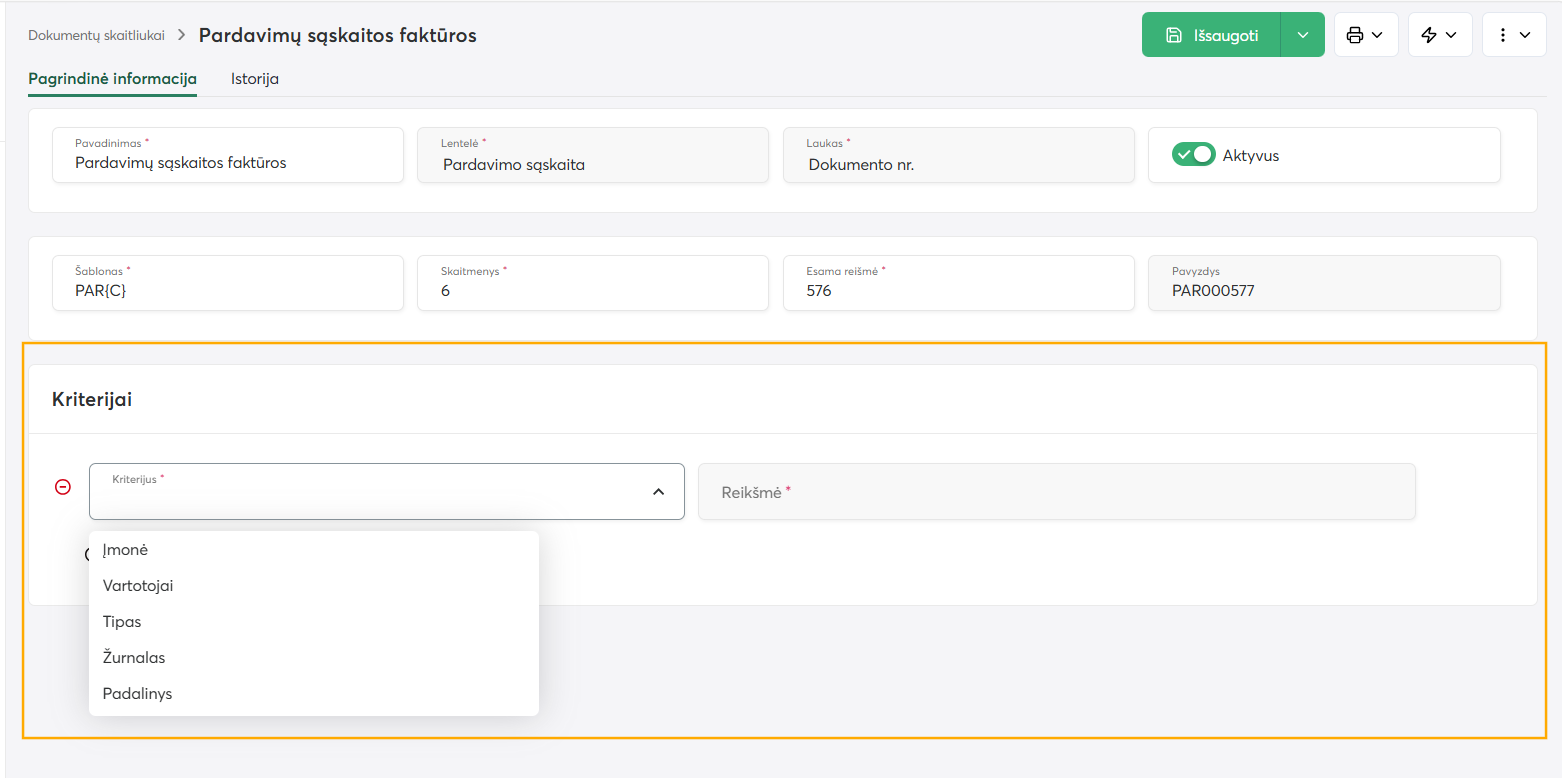Click the breadcrumb chevron separator
1562x778 pixels.
182,35
